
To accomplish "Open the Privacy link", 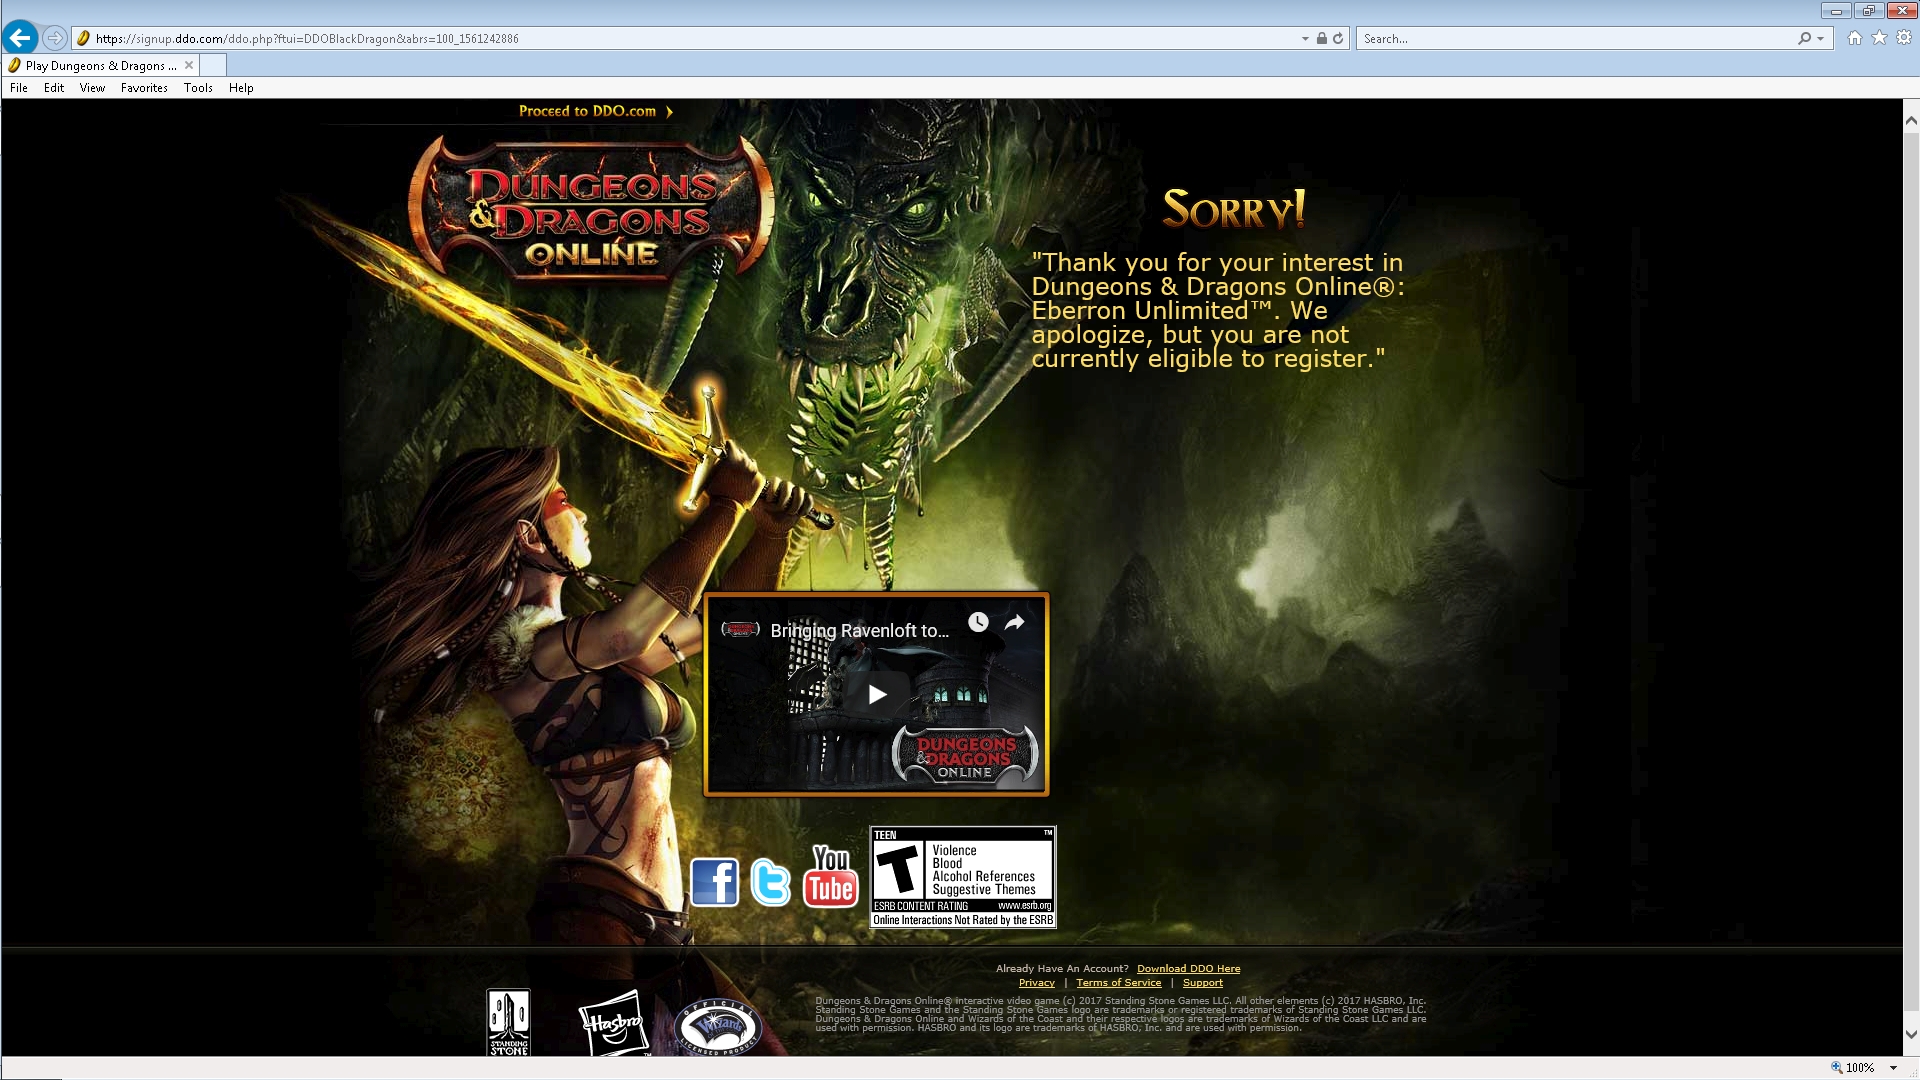I will [1036, 983].
